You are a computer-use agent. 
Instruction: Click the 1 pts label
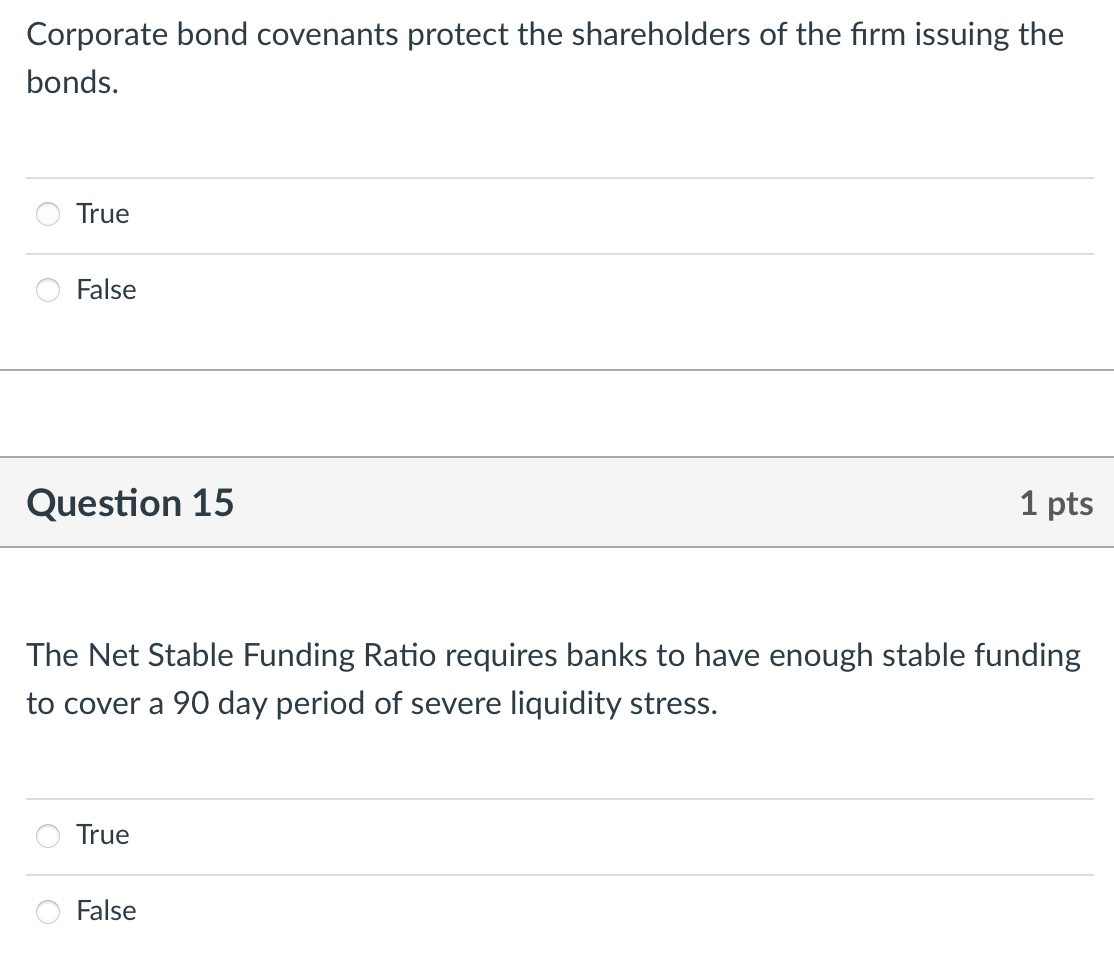click(x=1057, y=503)
